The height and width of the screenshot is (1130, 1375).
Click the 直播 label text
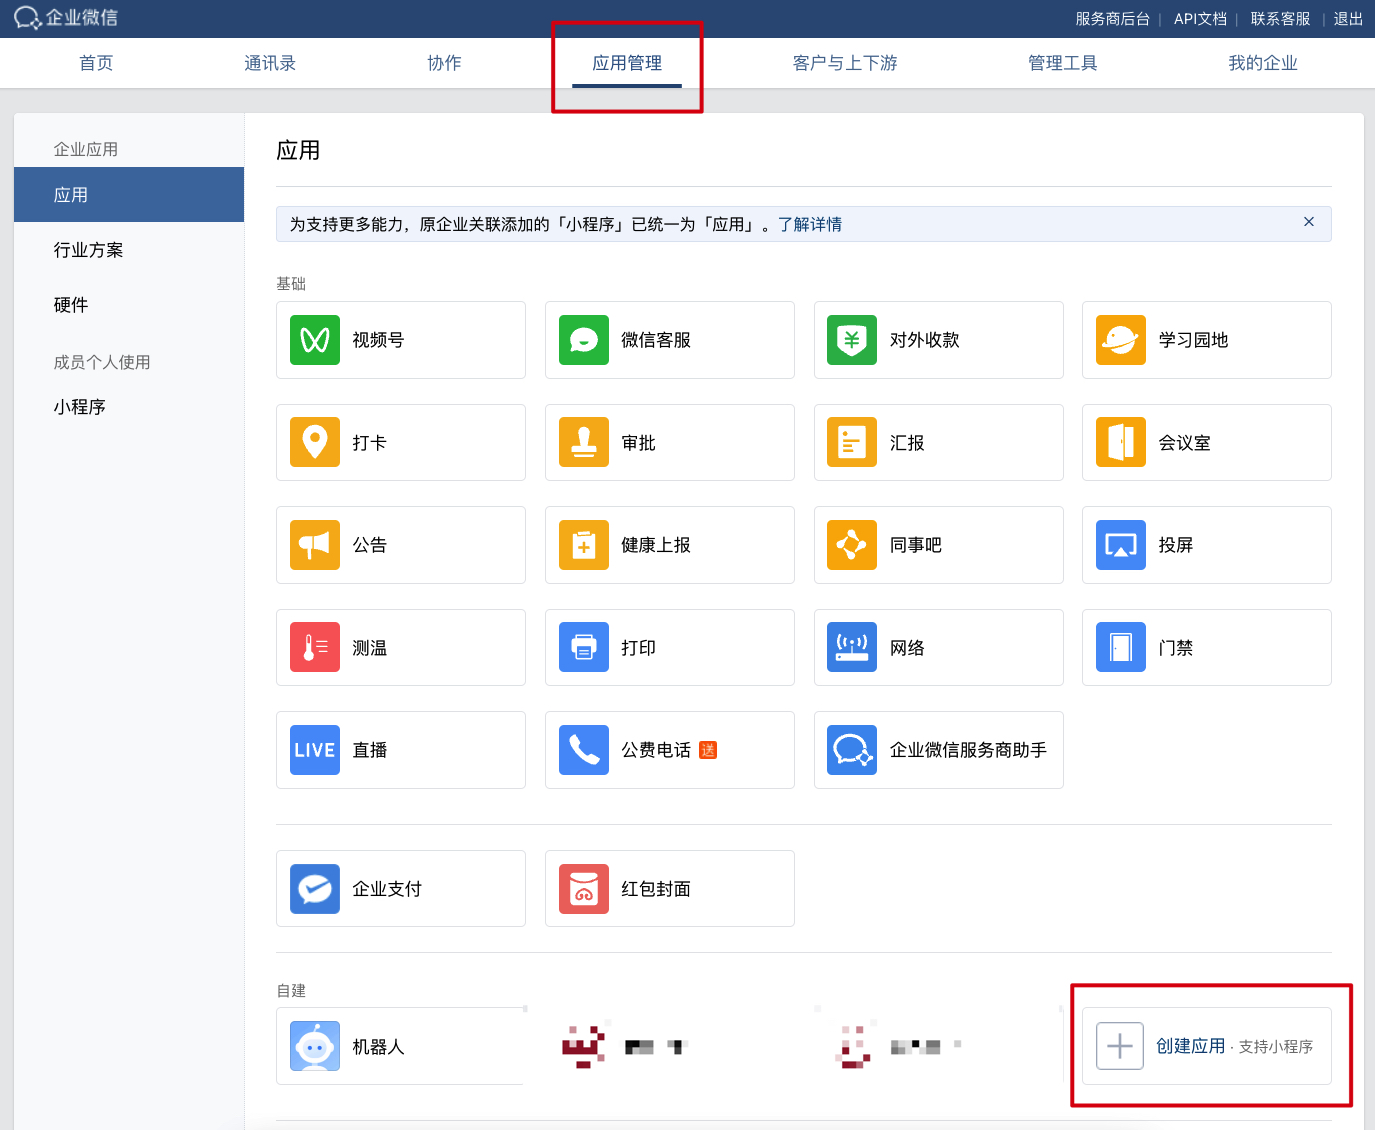370,750
